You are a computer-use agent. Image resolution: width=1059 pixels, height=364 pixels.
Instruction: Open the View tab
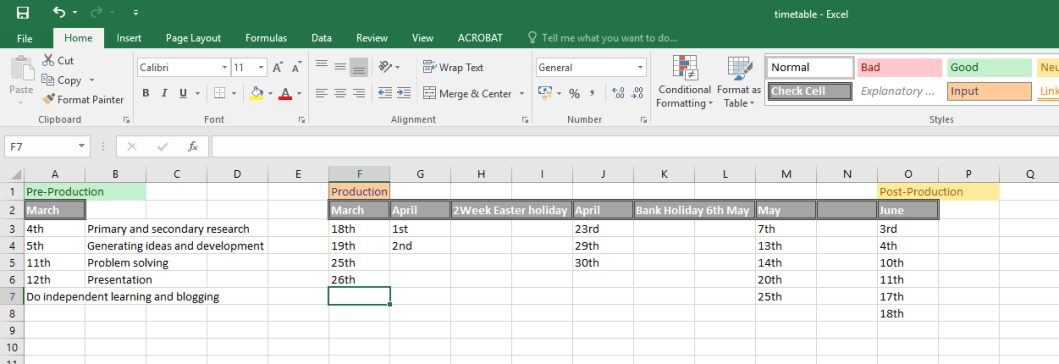pyautogui.click(x=423, y=38)
